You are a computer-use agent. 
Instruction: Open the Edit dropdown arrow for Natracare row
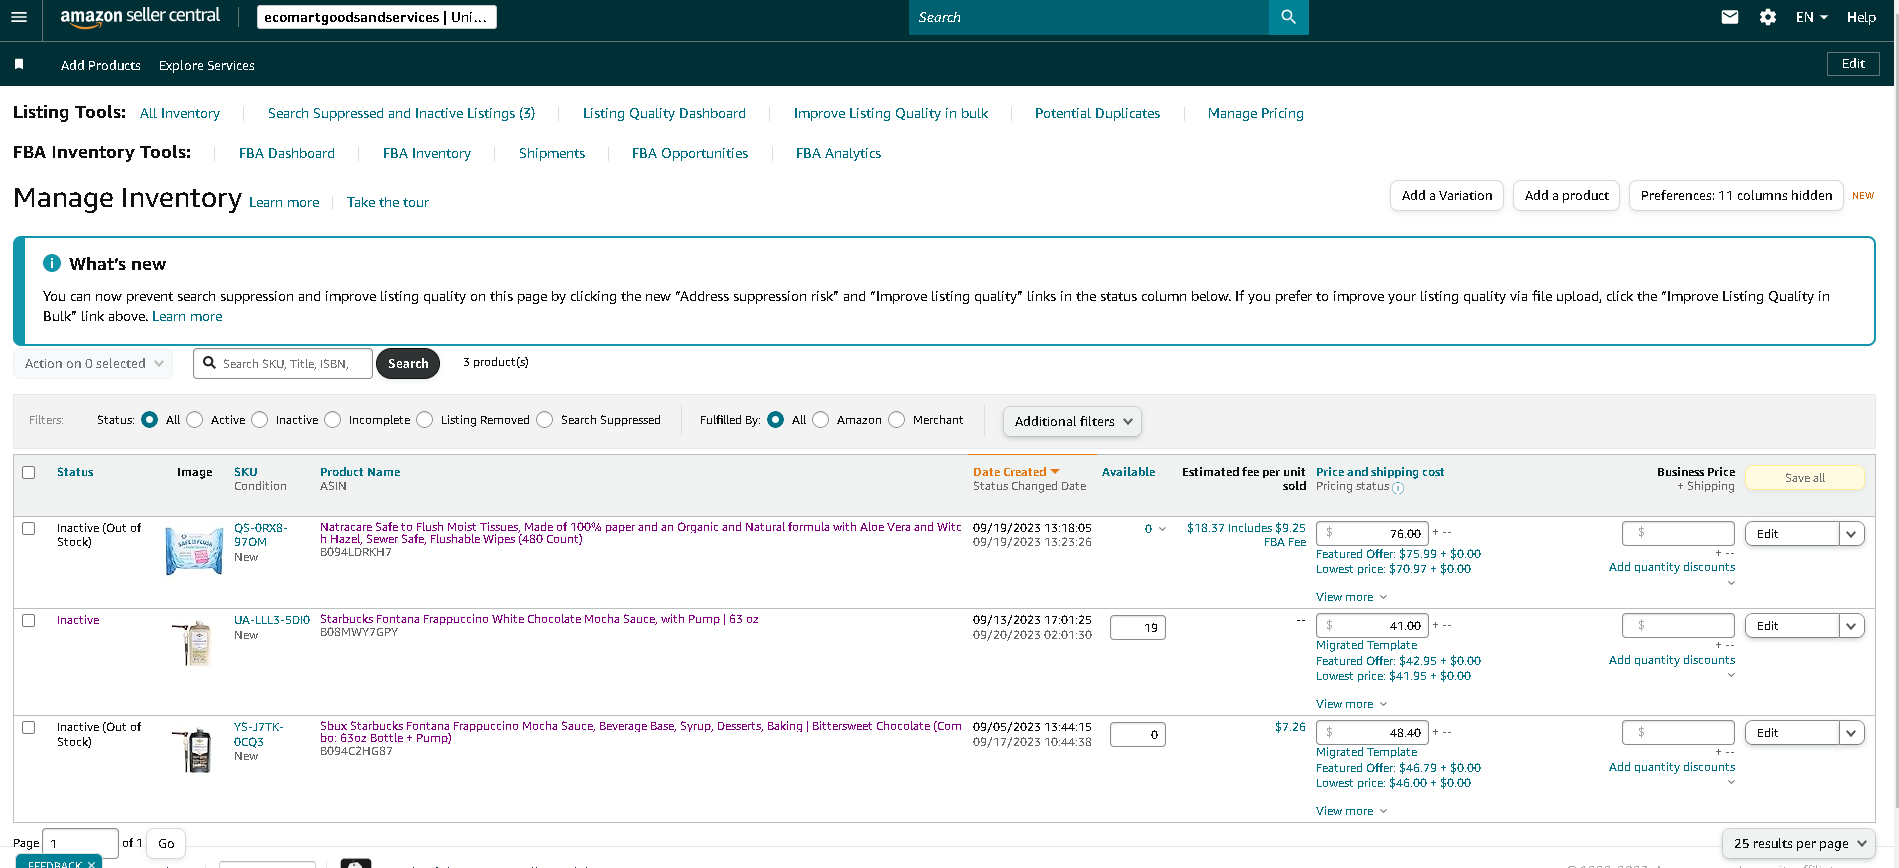(1851, 534)
